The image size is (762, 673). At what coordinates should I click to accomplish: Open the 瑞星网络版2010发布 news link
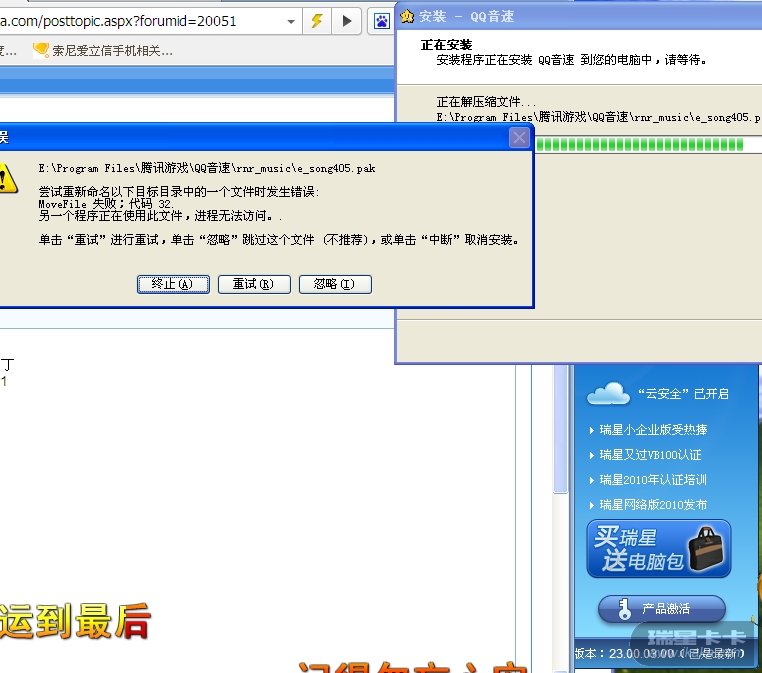[x=653, y=505]
